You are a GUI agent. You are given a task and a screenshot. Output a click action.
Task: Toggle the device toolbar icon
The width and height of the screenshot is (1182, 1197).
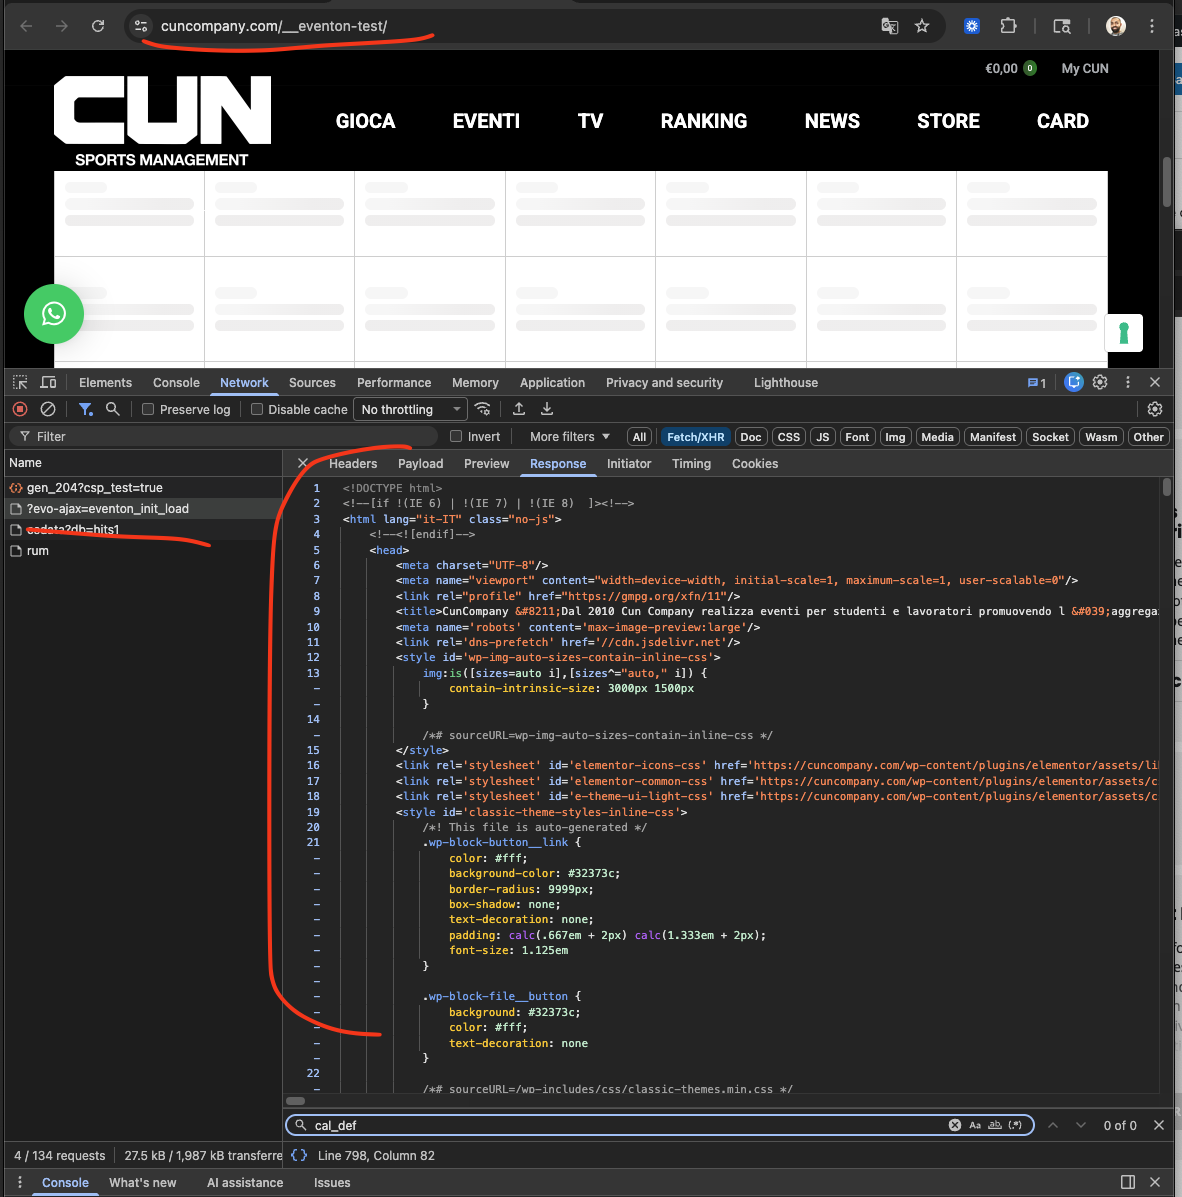coord(48,382)
